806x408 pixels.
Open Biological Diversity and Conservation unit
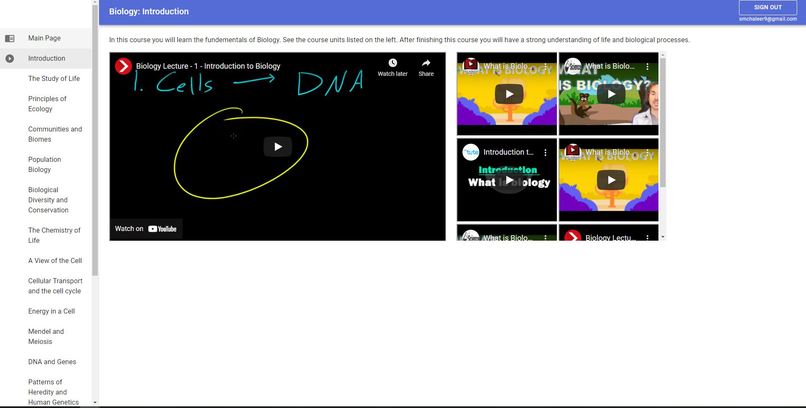tap(48, 200)
